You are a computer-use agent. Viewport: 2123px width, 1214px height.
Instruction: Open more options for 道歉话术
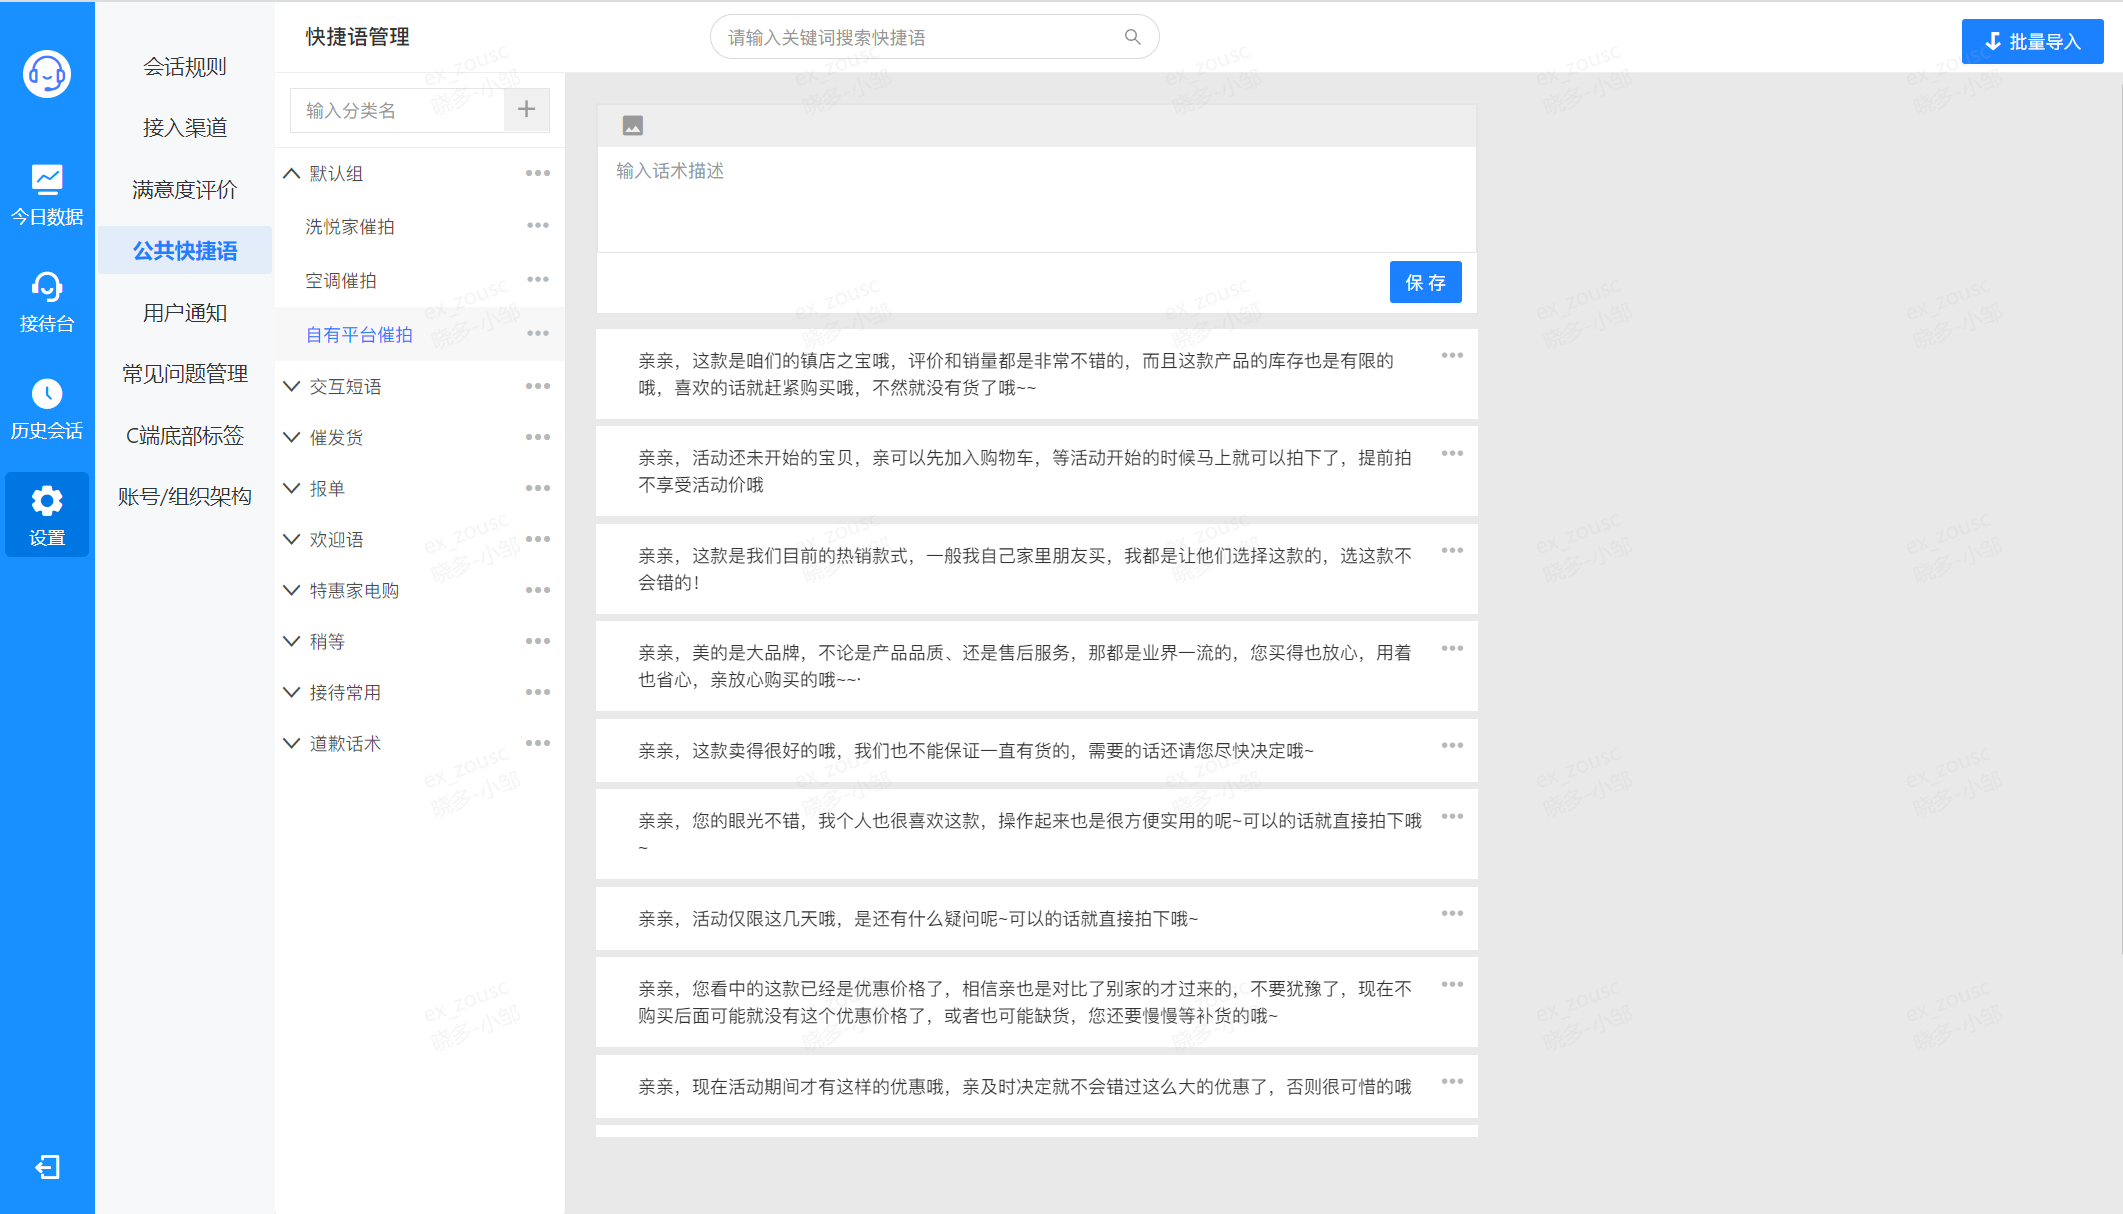(538, 743)
